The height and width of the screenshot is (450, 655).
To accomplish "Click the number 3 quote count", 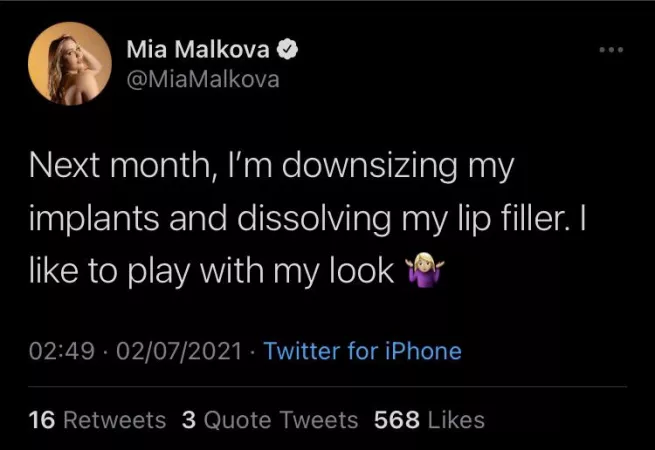I will click(x=189, y=420).
